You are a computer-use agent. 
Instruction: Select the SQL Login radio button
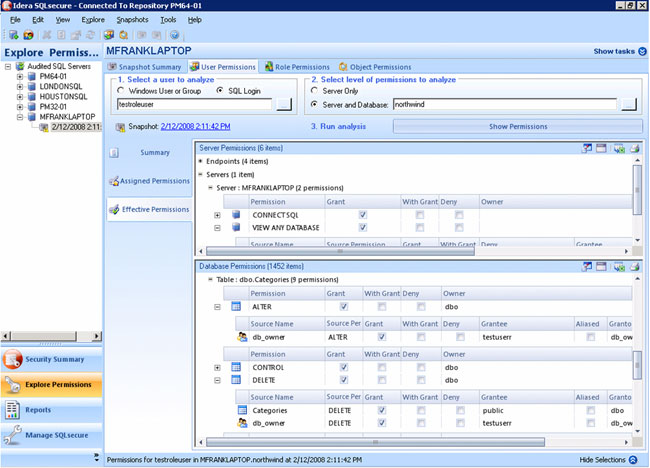pos(220,90)
